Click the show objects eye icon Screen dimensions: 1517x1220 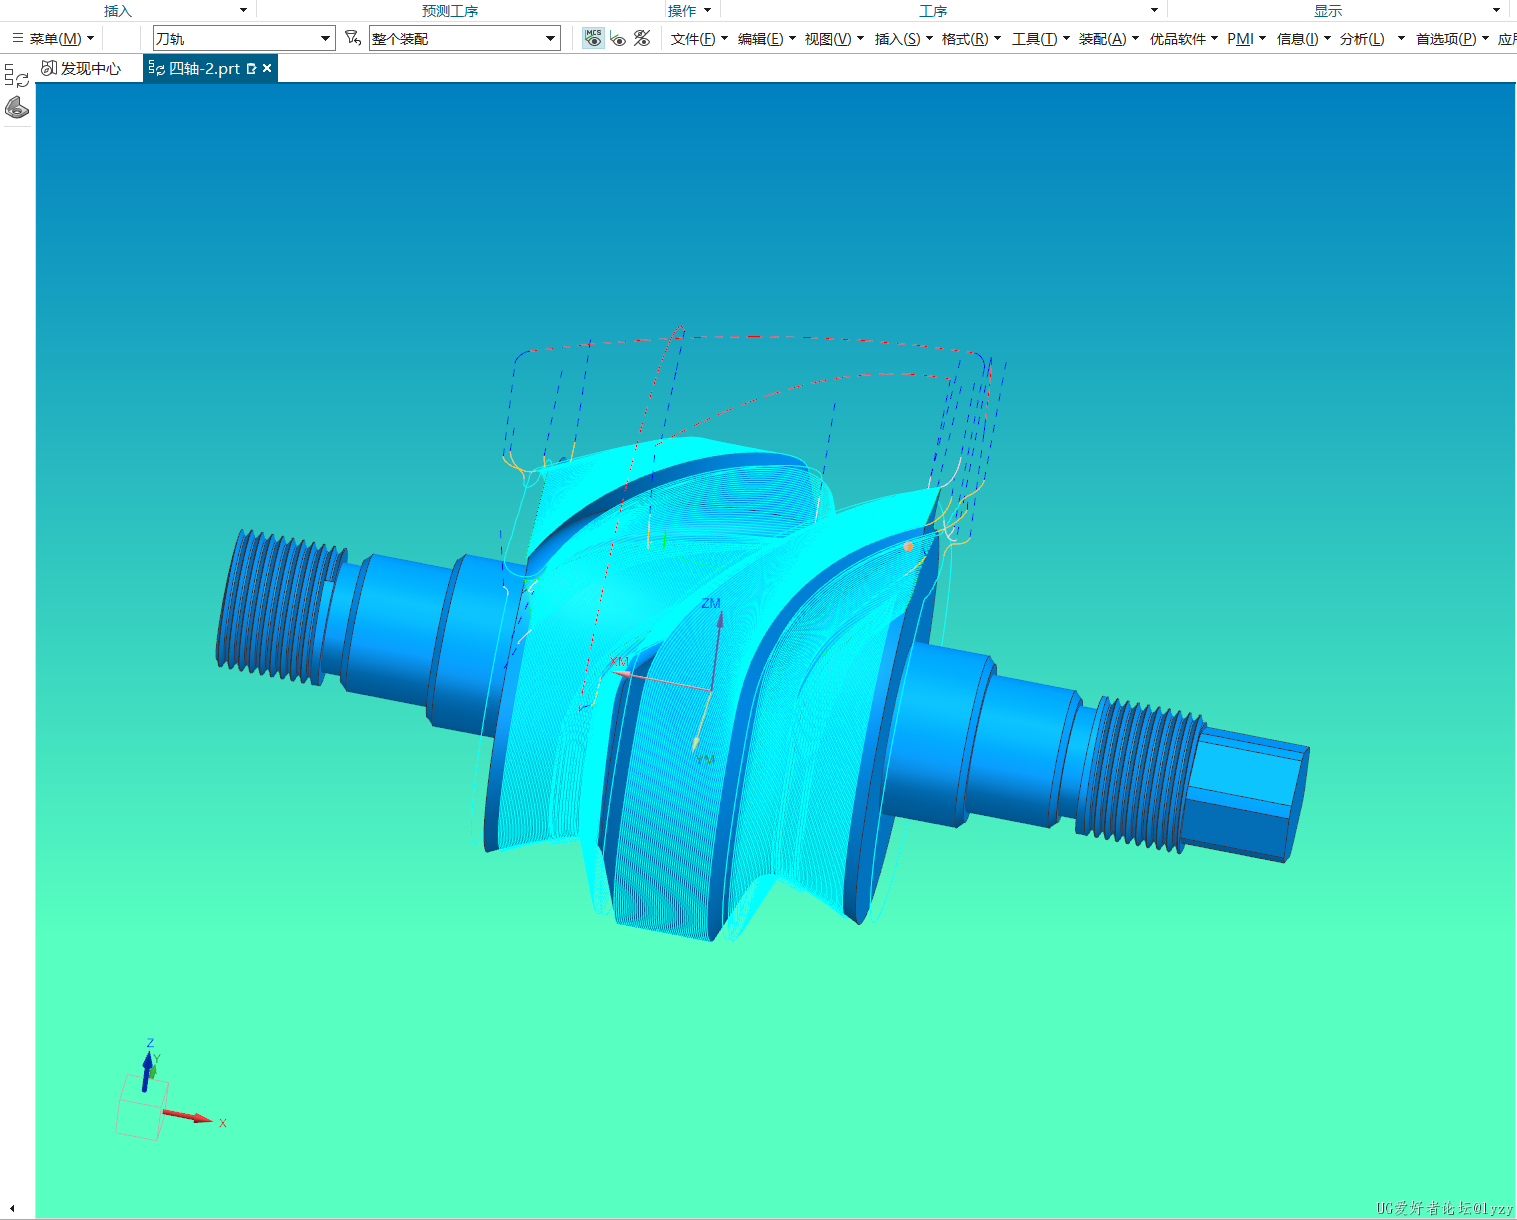pyautogui.click(x=618, y=39)
